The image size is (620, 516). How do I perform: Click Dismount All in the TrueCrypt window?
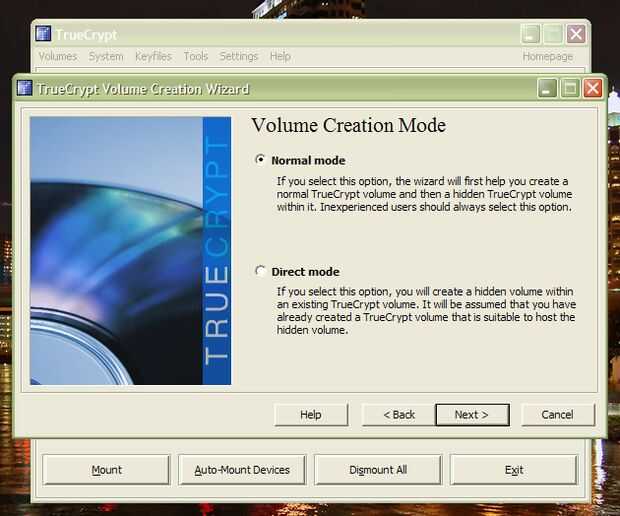click(378, 470)
